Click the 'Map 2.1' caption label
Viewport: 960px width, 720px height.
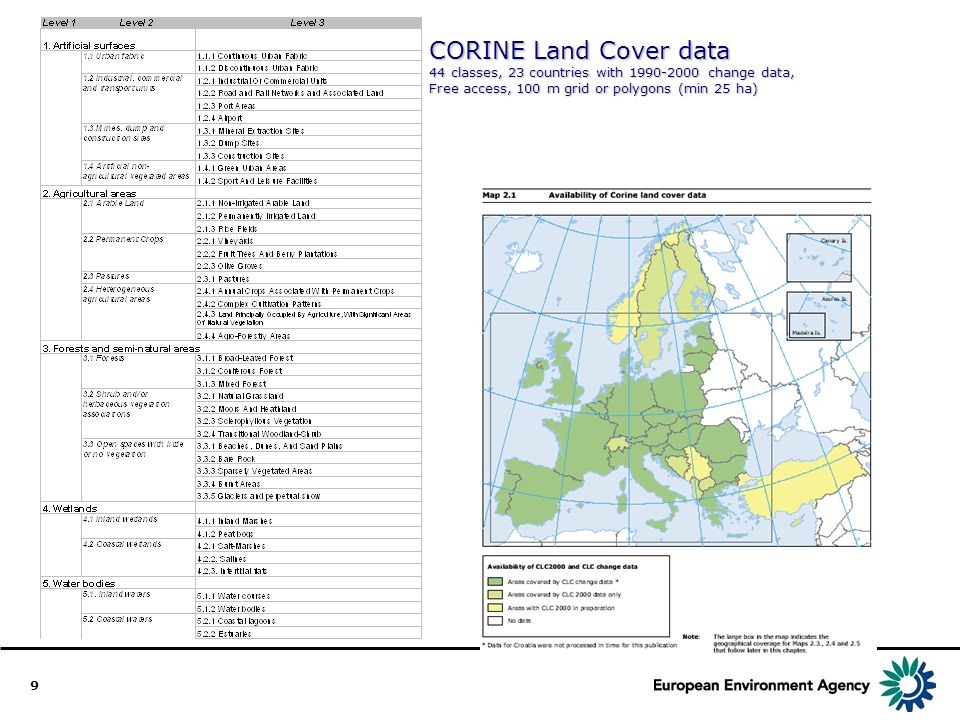(x=499, y=195)
